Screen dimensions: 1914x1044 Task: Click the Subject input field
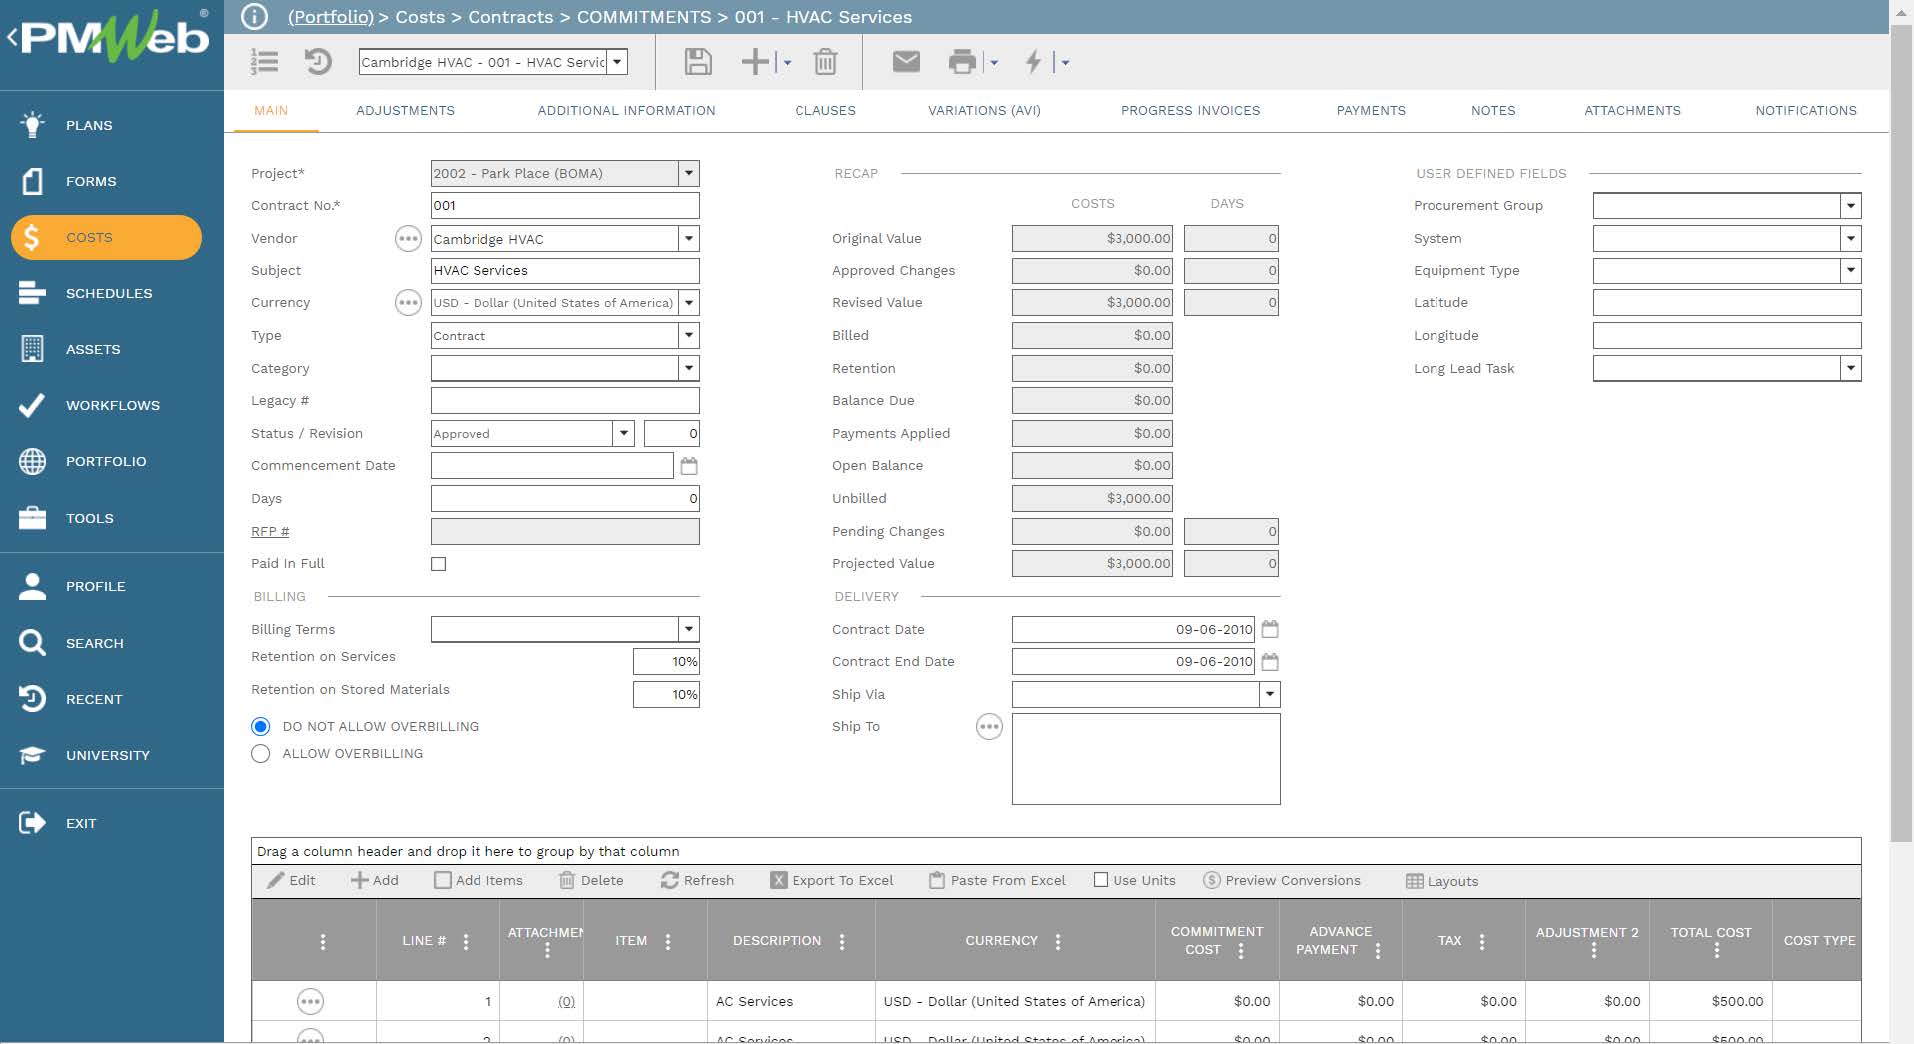[565, 270]
